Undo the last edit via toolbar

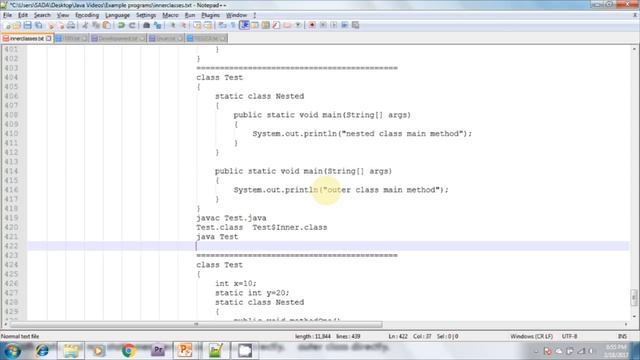coord(121,25)
